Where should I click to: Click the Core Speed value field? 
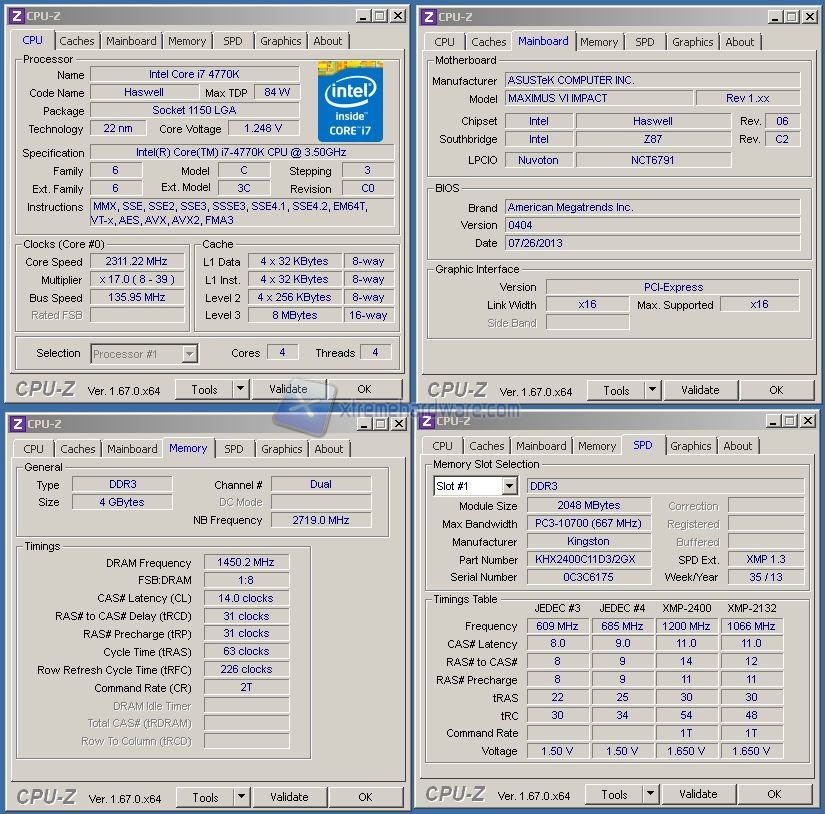(x=137, y=261)
